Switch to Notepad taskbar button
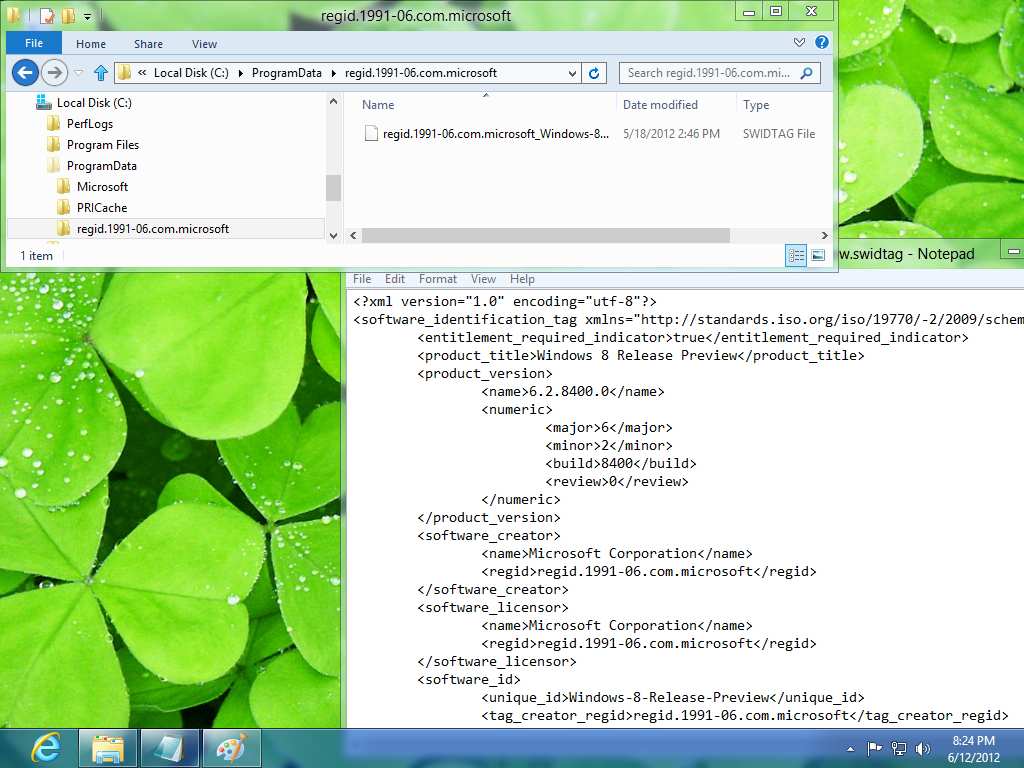1024x768 pixels. pos(170,748)
